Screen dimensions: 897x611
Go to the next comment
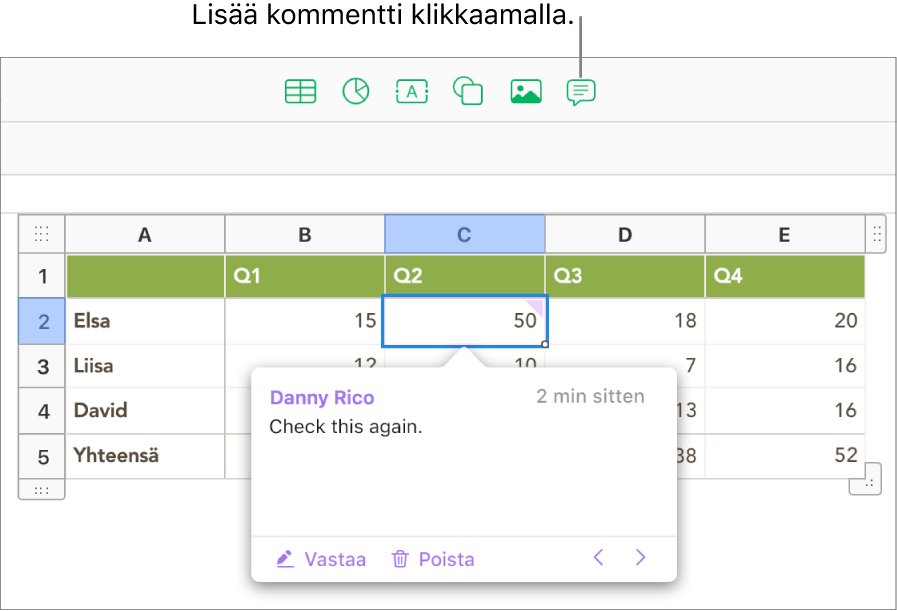(x=642, y=558)
